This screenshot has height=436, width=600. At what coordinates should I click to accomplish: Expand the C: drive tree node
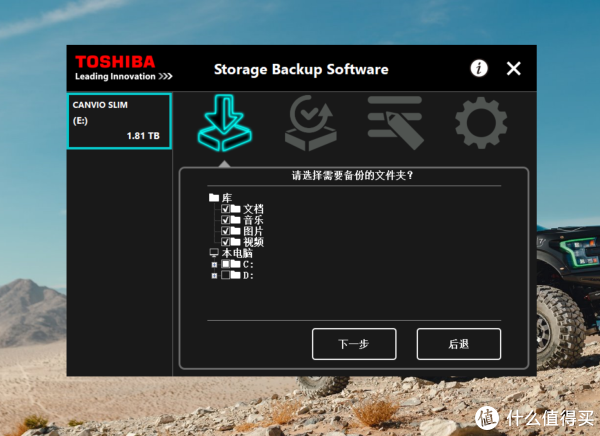pyautogui.click(x=214, y=265)
